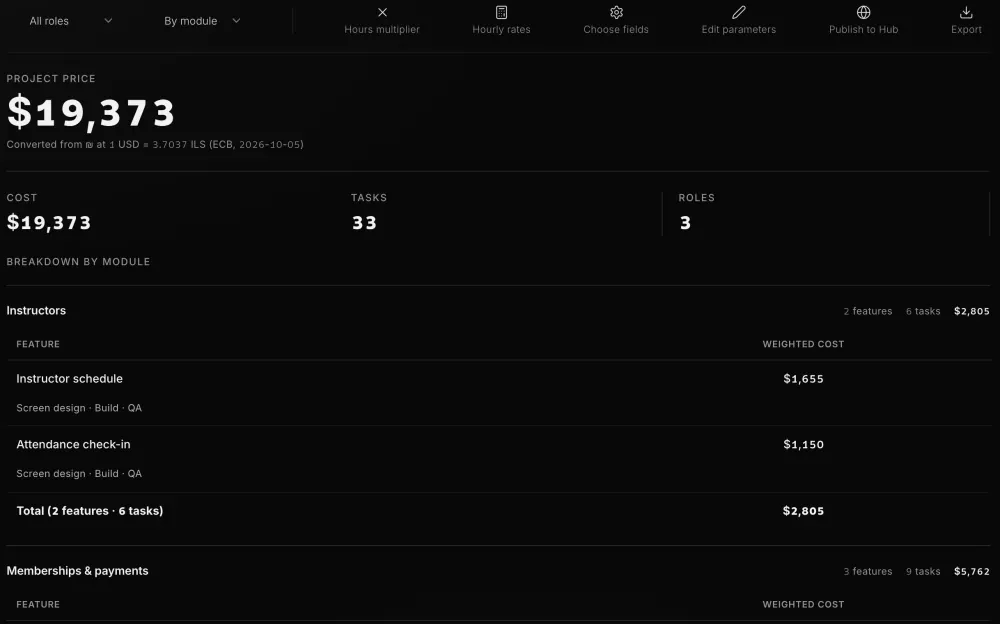The height and width of the screenshot is (624, 1000).
Task: Click the $19,373 project price figure
Action: point(91,112)
